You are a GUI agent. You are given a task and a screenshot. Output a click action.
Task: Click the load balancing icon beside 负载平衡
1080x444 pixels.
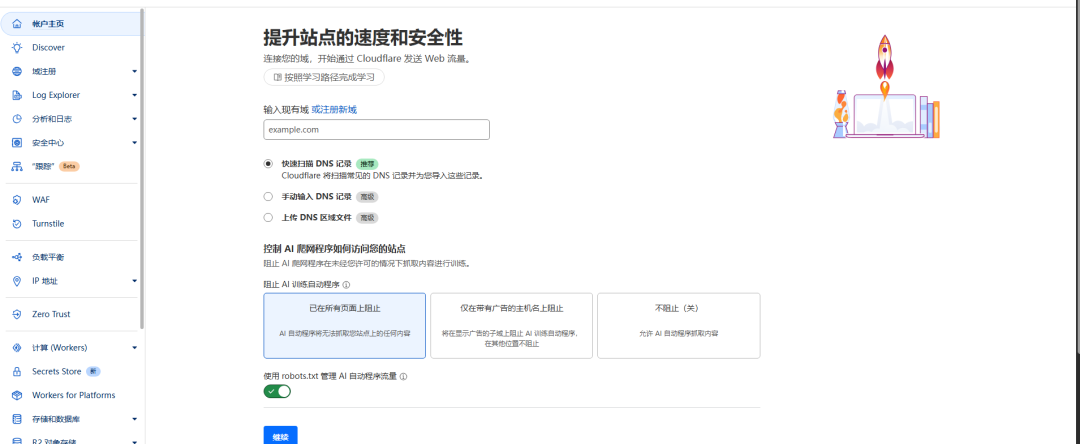pyautogui.click(x=17, y=257)
